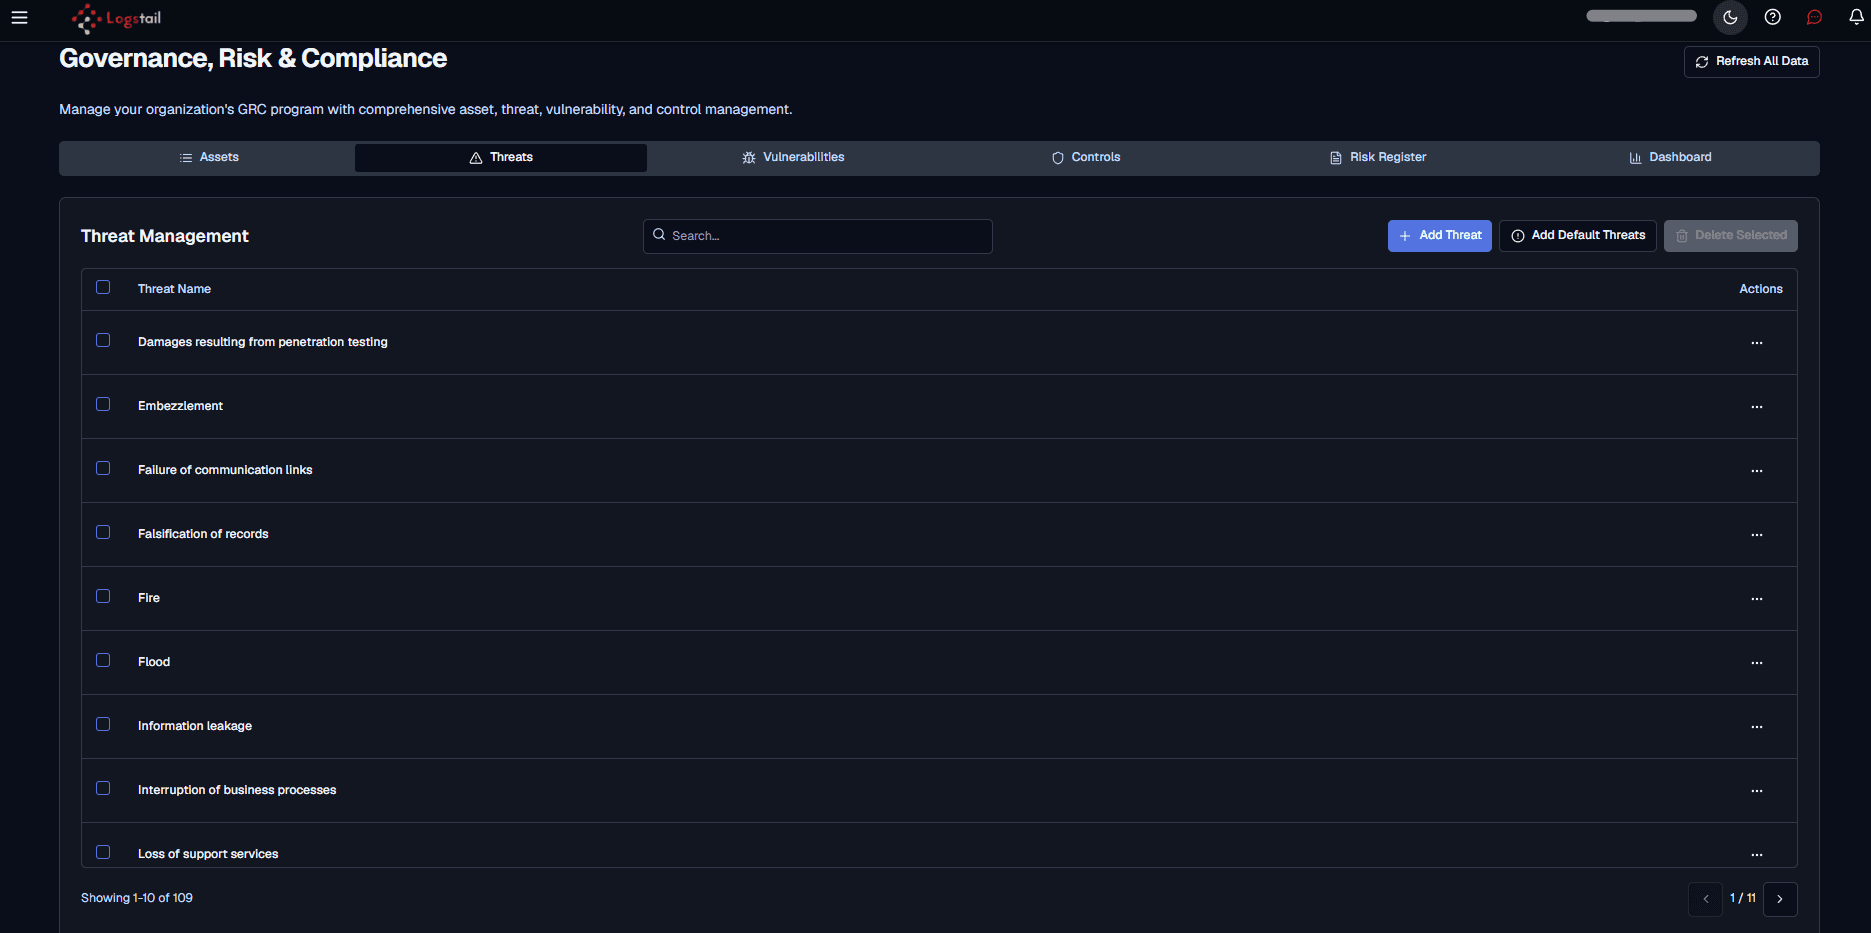1871x933 pixels.
Task: Check the Flood threat checkbox
Action: [x=103, y=660]
